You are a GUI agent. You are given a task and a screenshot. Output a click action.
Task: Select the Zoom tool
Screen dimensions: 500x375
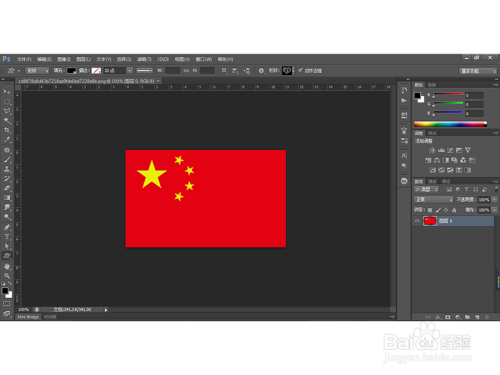point(7,276)
